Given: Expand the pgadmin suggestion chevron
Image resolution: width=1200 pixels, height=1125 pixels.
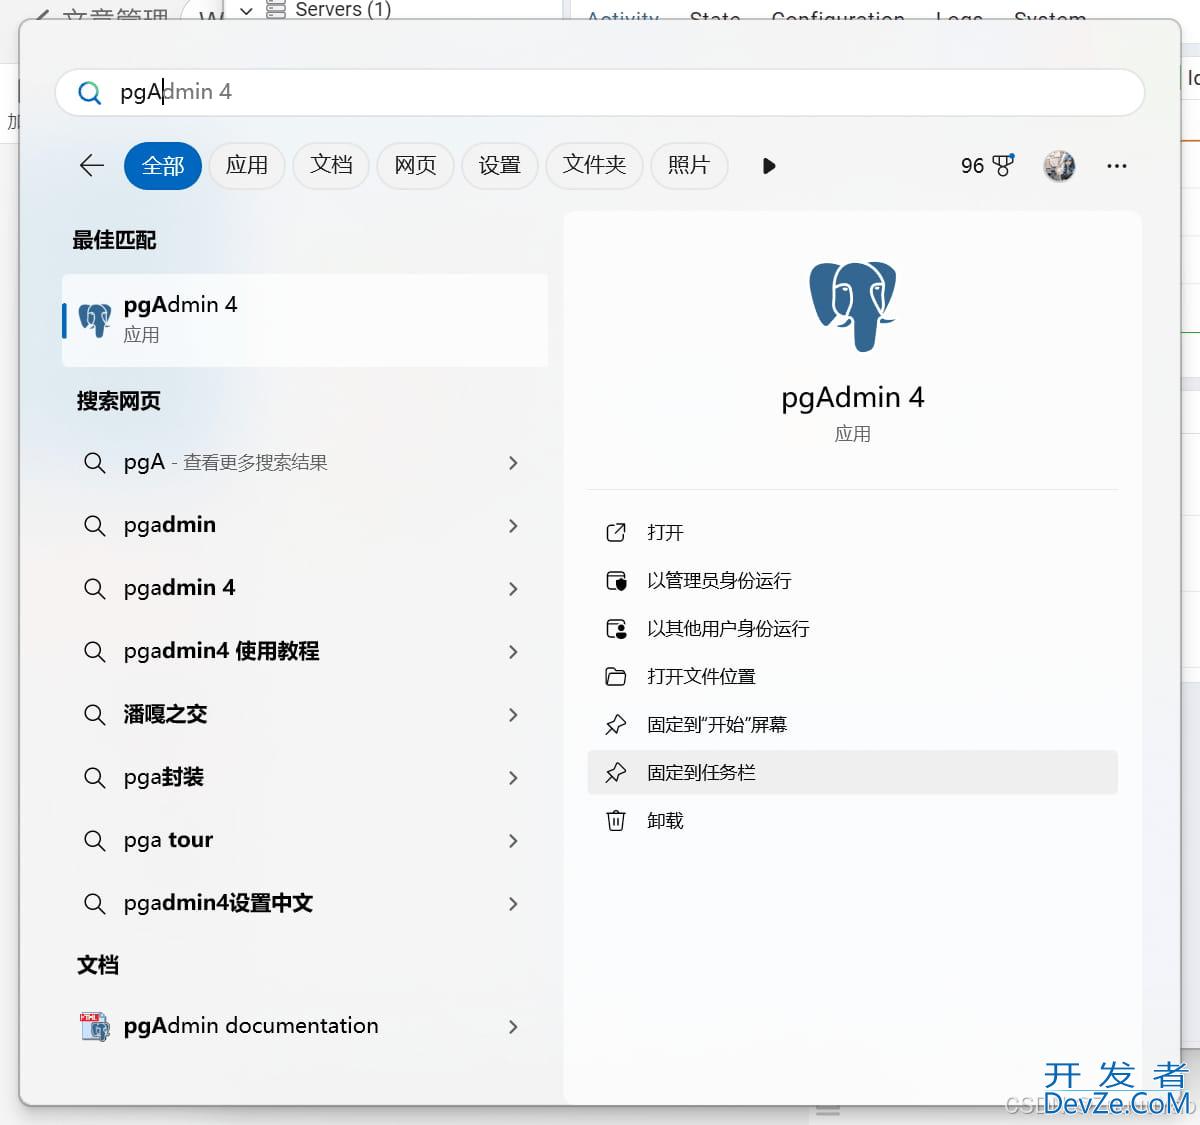Looking at the screenshot, I should pyautogui.click(x=513, y=526).
